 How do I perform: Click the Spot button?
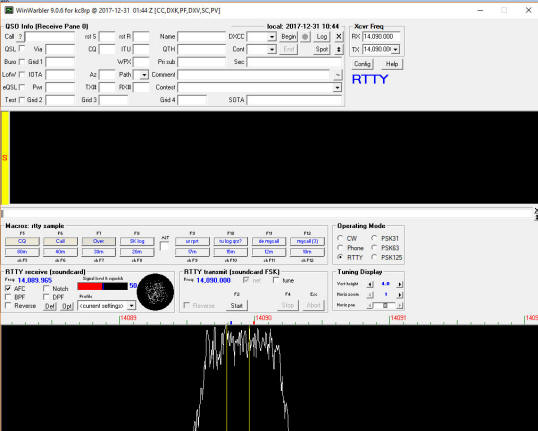click(321, 49)
